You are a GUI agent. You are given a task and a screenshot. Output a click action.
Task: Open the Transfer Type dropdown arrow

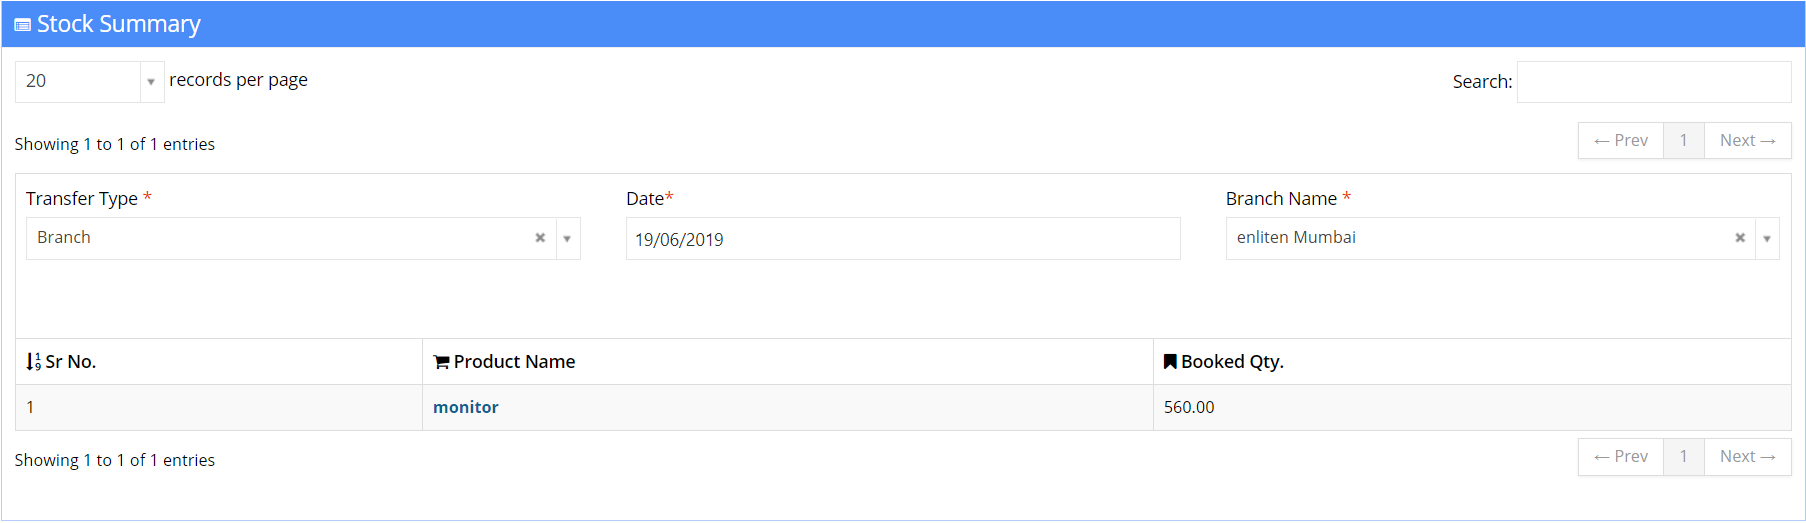[x=567, y=239]
